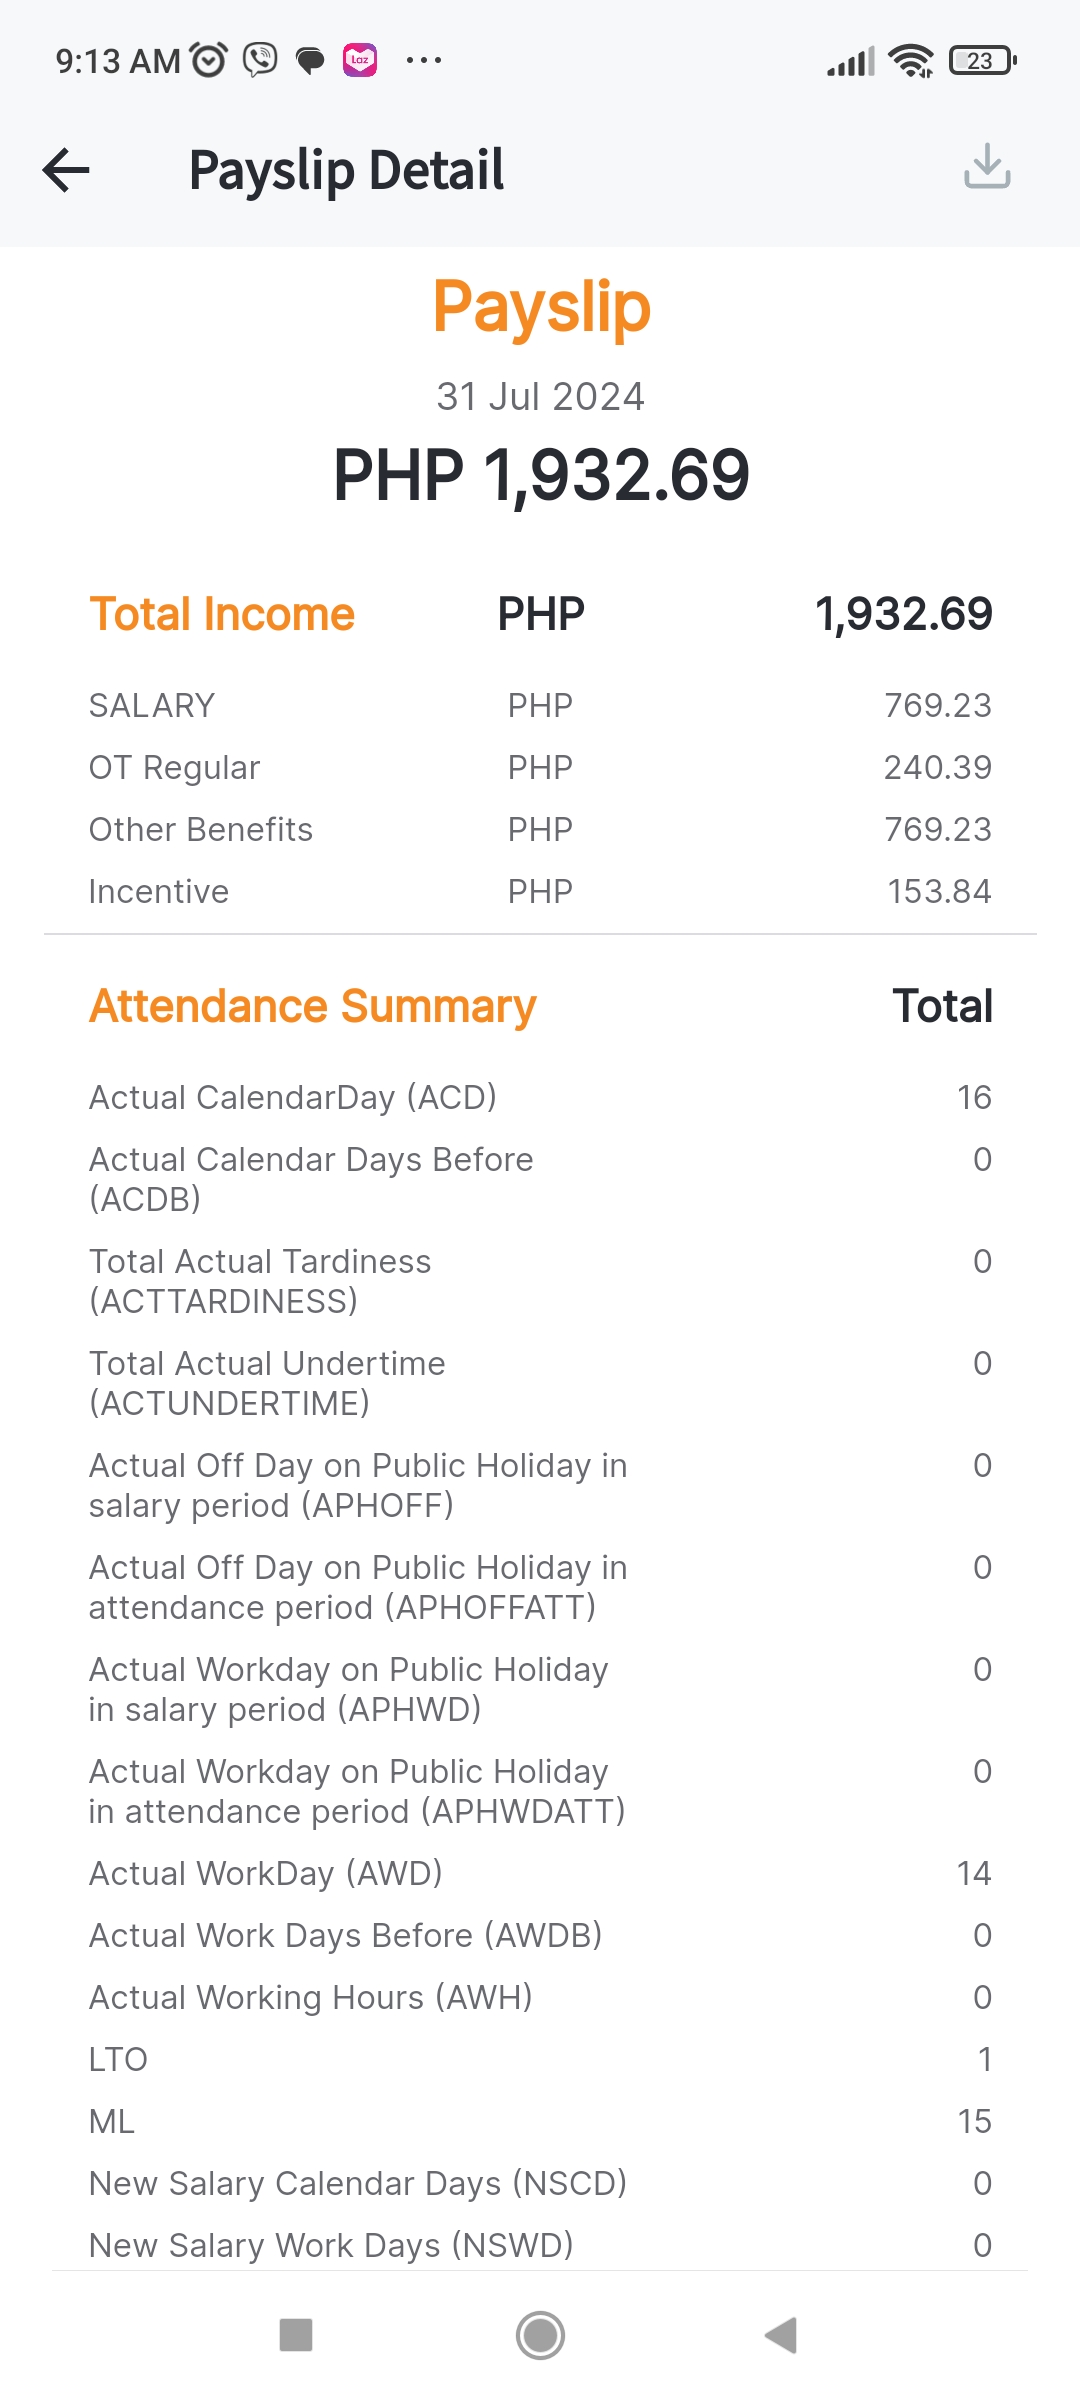Tap the SALARY income row

(x=540, y=706)
